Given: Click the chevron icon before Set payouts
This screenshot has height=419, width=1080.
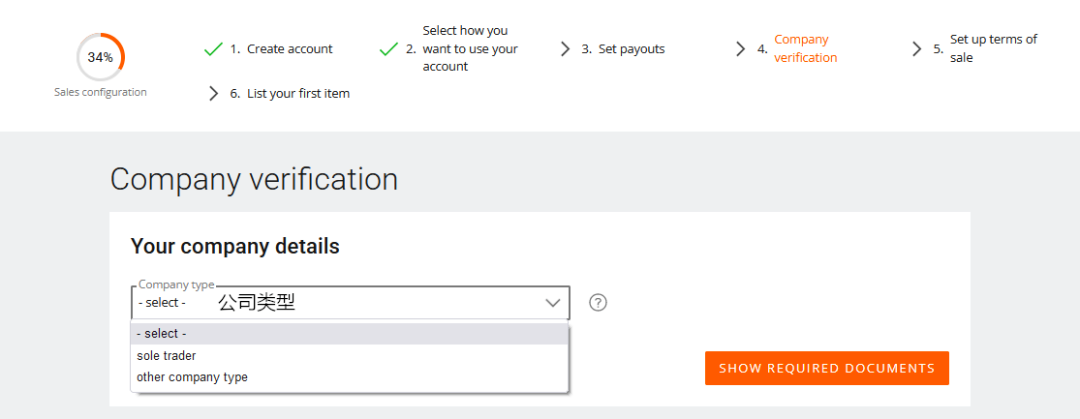Looking at the screenshot, I should (565, 49).
